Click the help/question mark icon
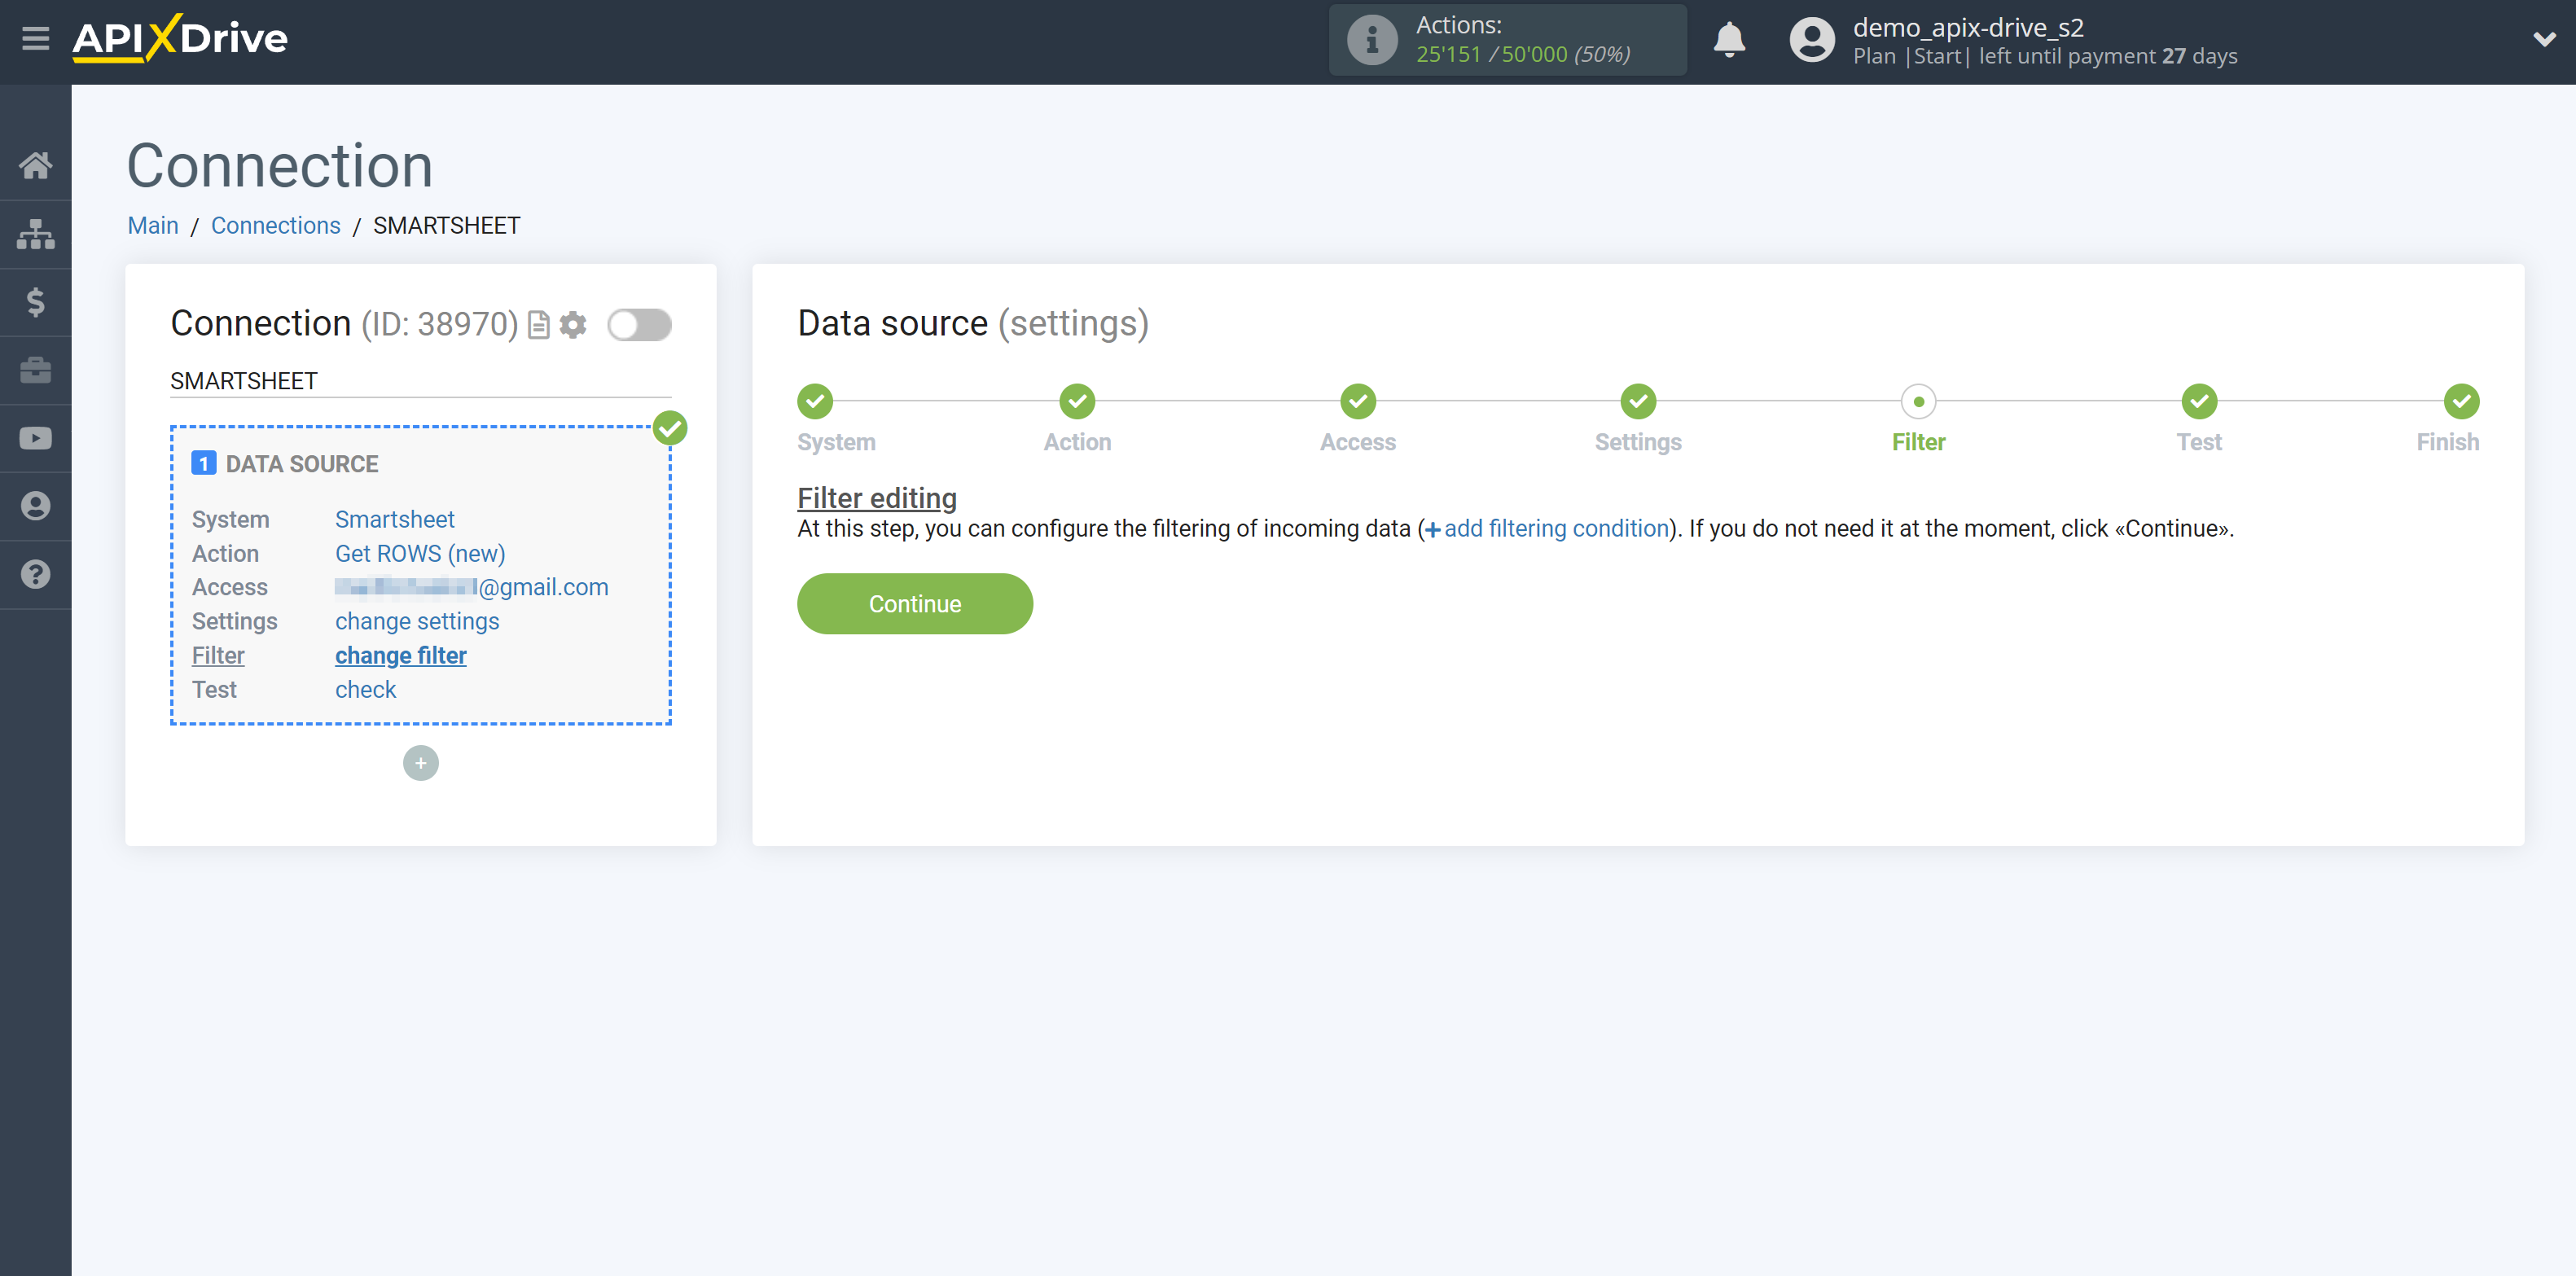Screen dimensions: 2576x1276 tap(36, 573)
